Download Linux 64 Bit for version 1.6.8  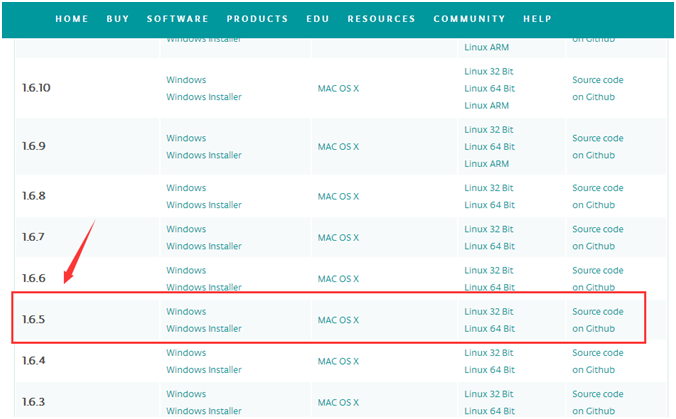pos(490,205)
